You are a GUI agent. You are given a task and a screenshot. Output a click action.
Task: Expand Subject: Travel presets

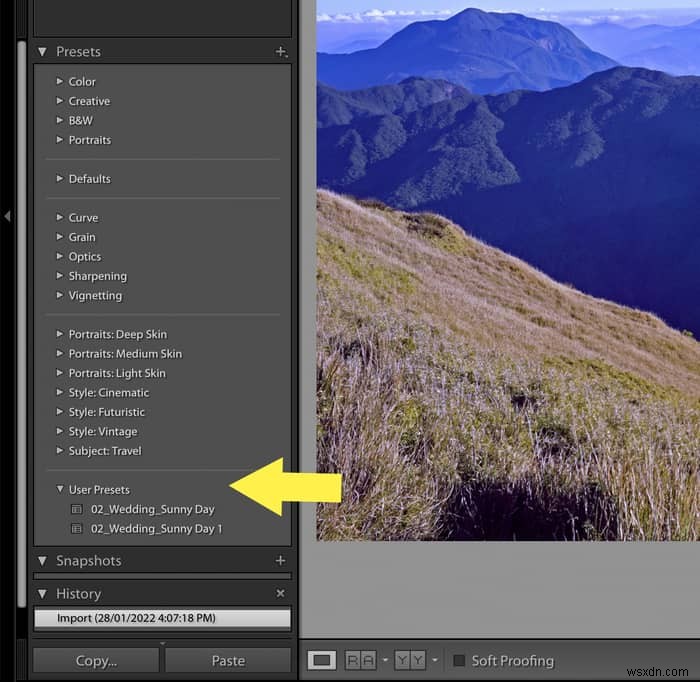(59, 450)
